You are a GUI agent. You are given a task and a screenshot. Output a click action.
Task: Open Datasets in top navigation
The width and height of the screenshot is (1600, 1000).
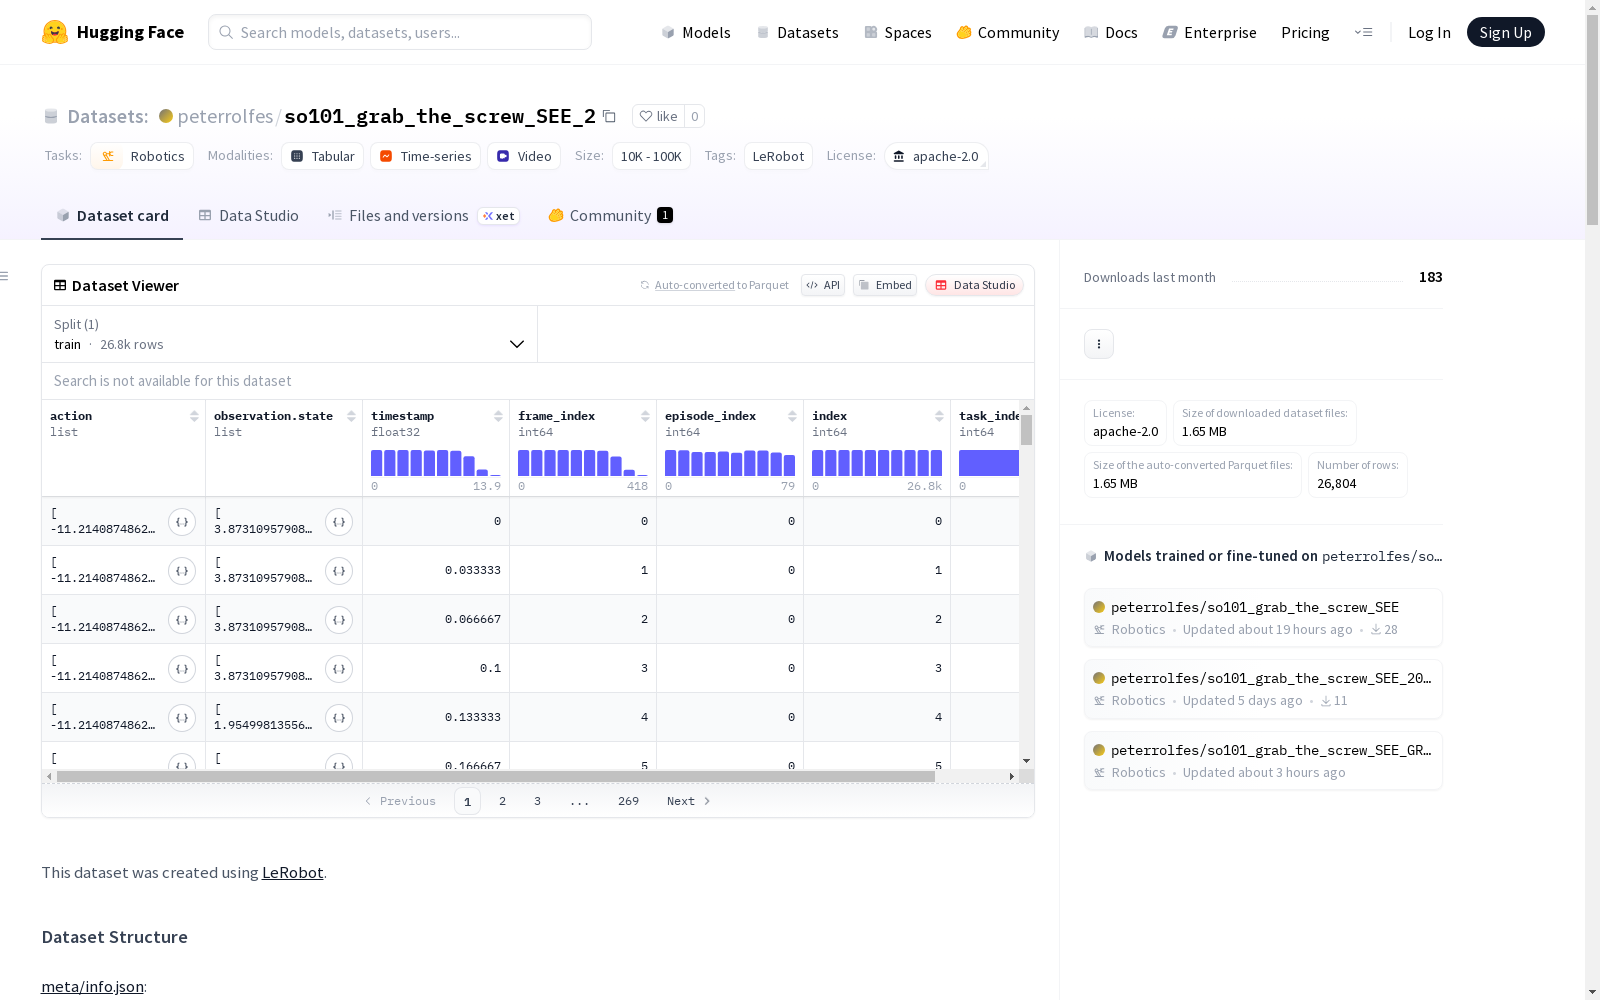[798, 32]
